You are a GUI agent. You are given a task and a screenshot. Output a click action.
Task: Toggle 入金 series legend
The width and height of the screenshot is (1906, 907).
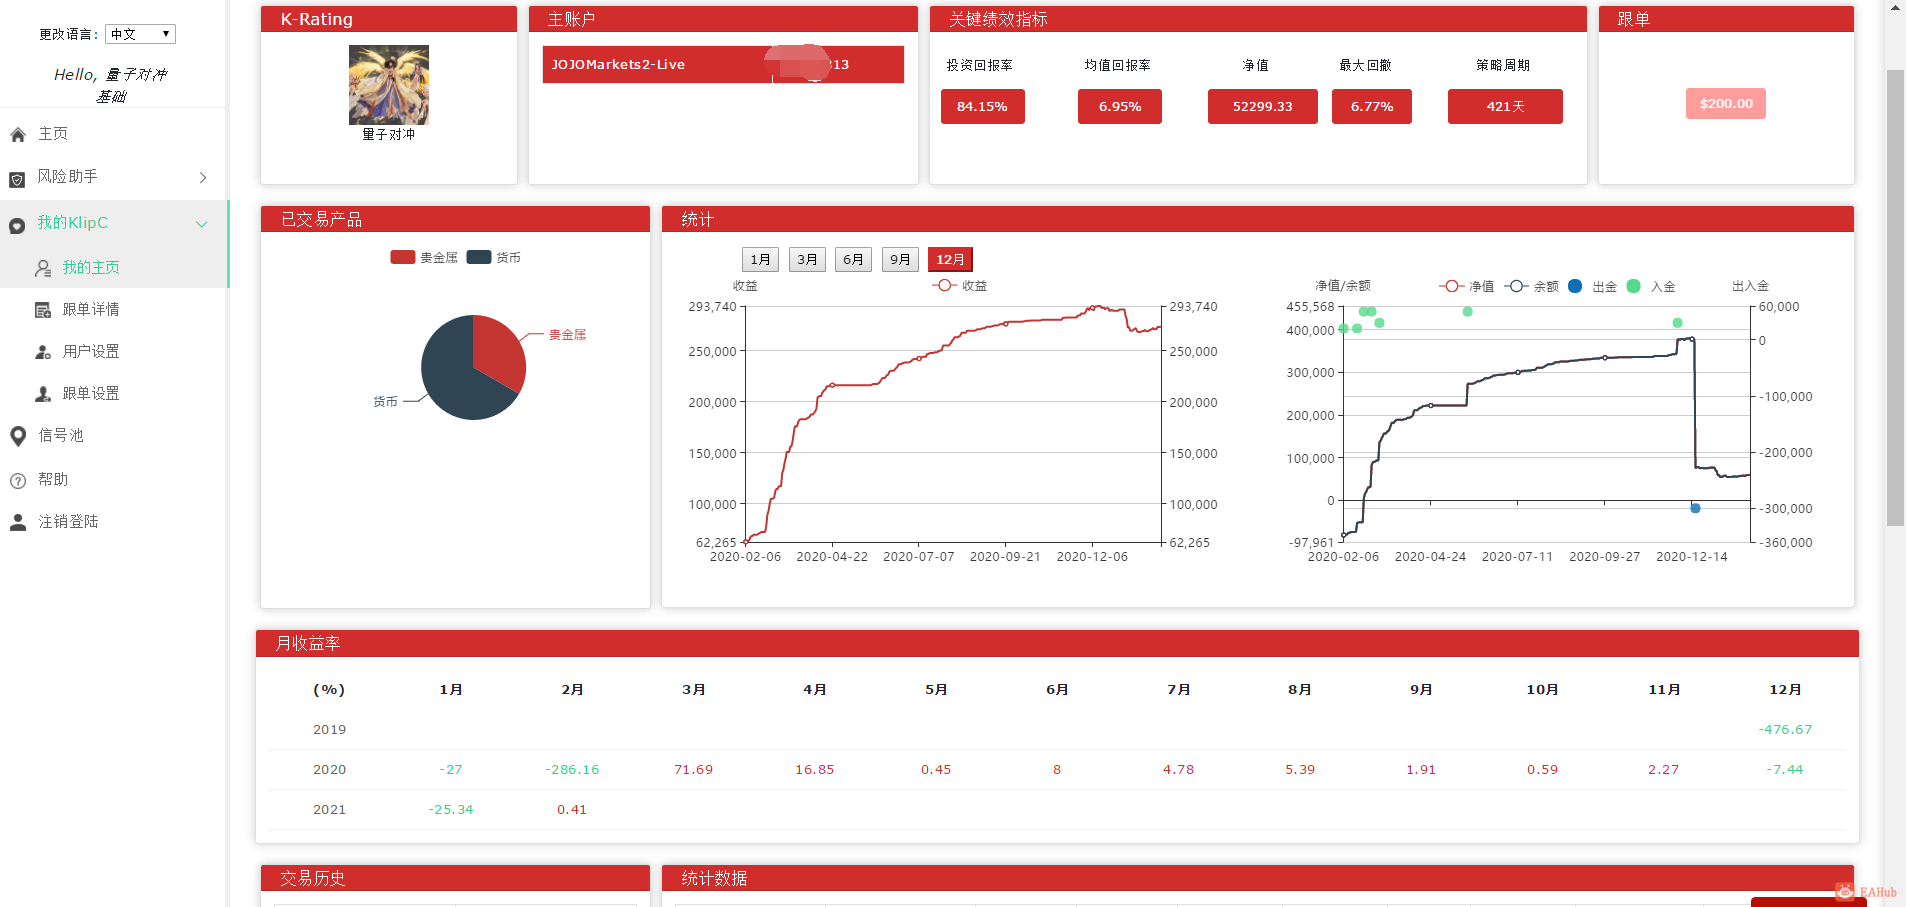1651,287
